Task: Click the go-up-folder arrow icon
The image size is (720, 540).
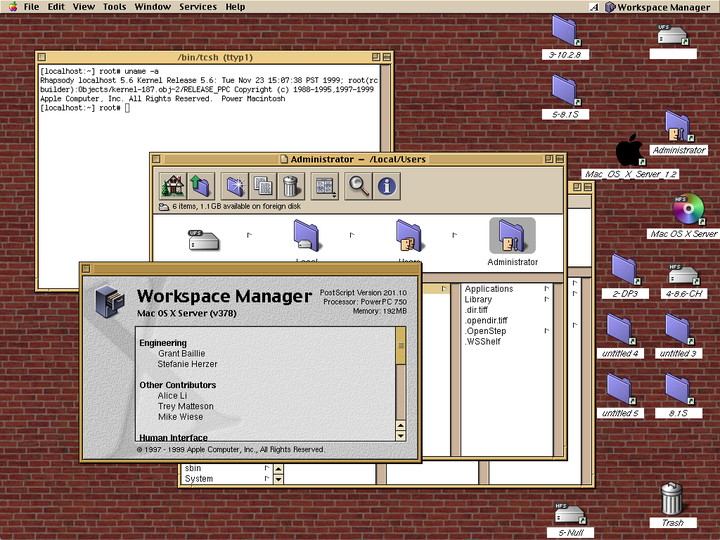Action: click(201, 186)
